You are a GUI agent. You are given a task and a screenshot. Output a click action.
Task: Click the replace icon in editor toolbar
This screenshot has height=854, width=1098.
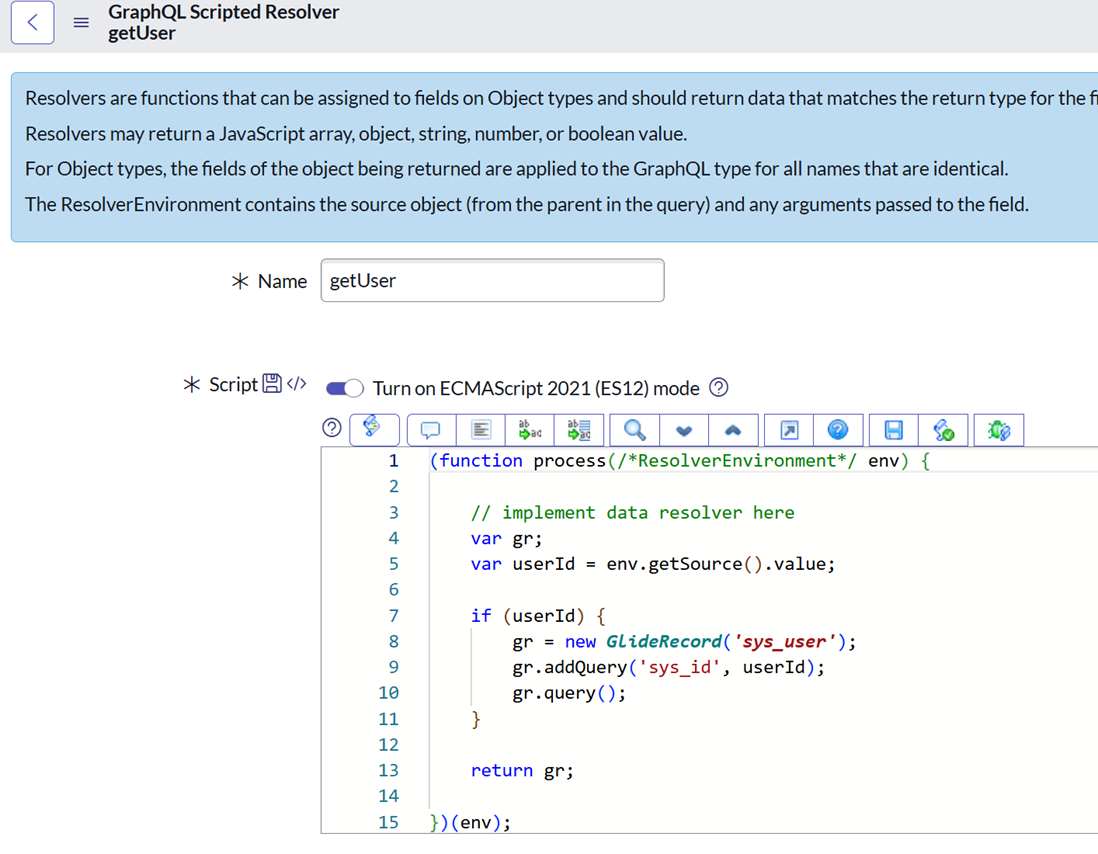point(531,430)
